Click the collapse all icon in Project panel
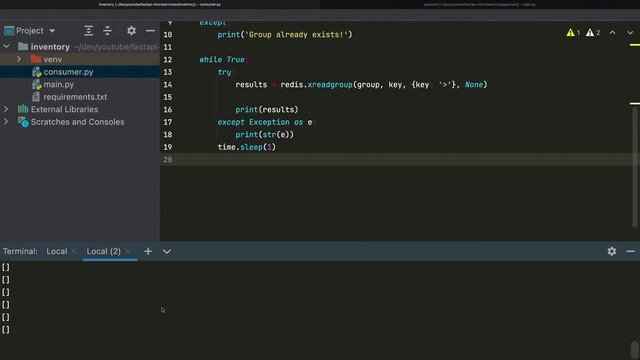This screenshot has width=640, height=360. [107, 31]
